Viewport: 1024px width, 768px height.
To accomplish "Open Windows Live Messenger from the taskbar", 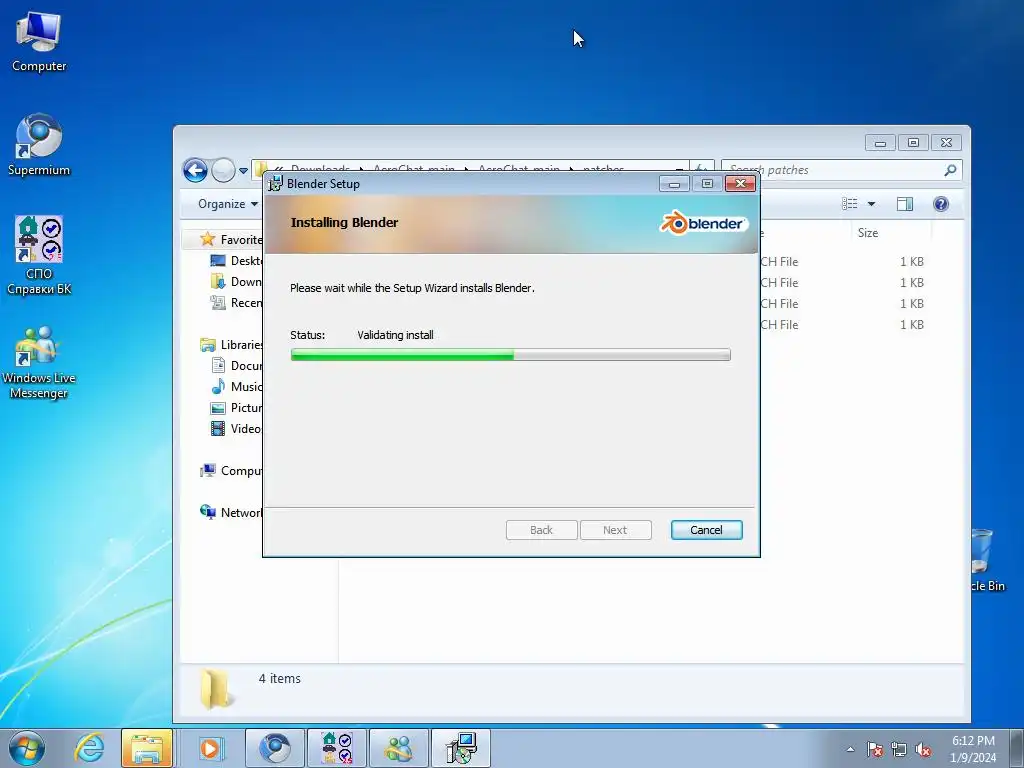I will click(x=399, y=748).
